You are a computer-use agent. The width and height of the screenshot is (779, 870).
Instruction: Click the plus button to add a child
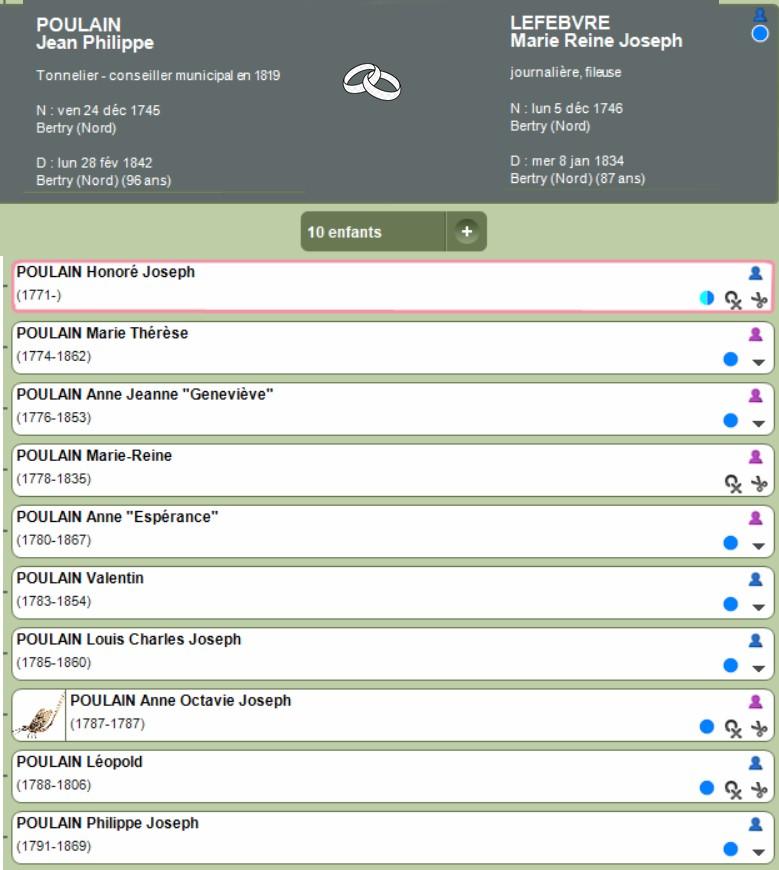(467, 231)
